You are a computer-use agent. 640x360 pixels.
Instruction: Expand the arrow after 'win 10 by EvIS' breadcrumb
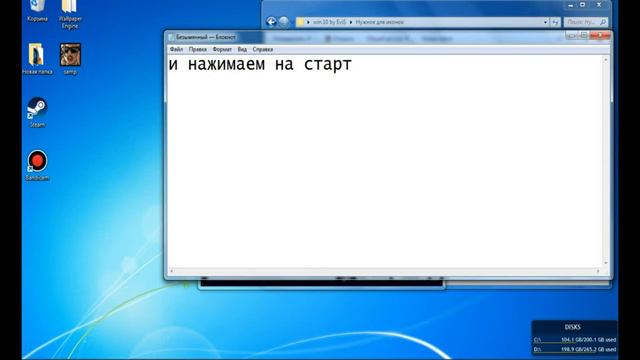[x=351, y=22]
